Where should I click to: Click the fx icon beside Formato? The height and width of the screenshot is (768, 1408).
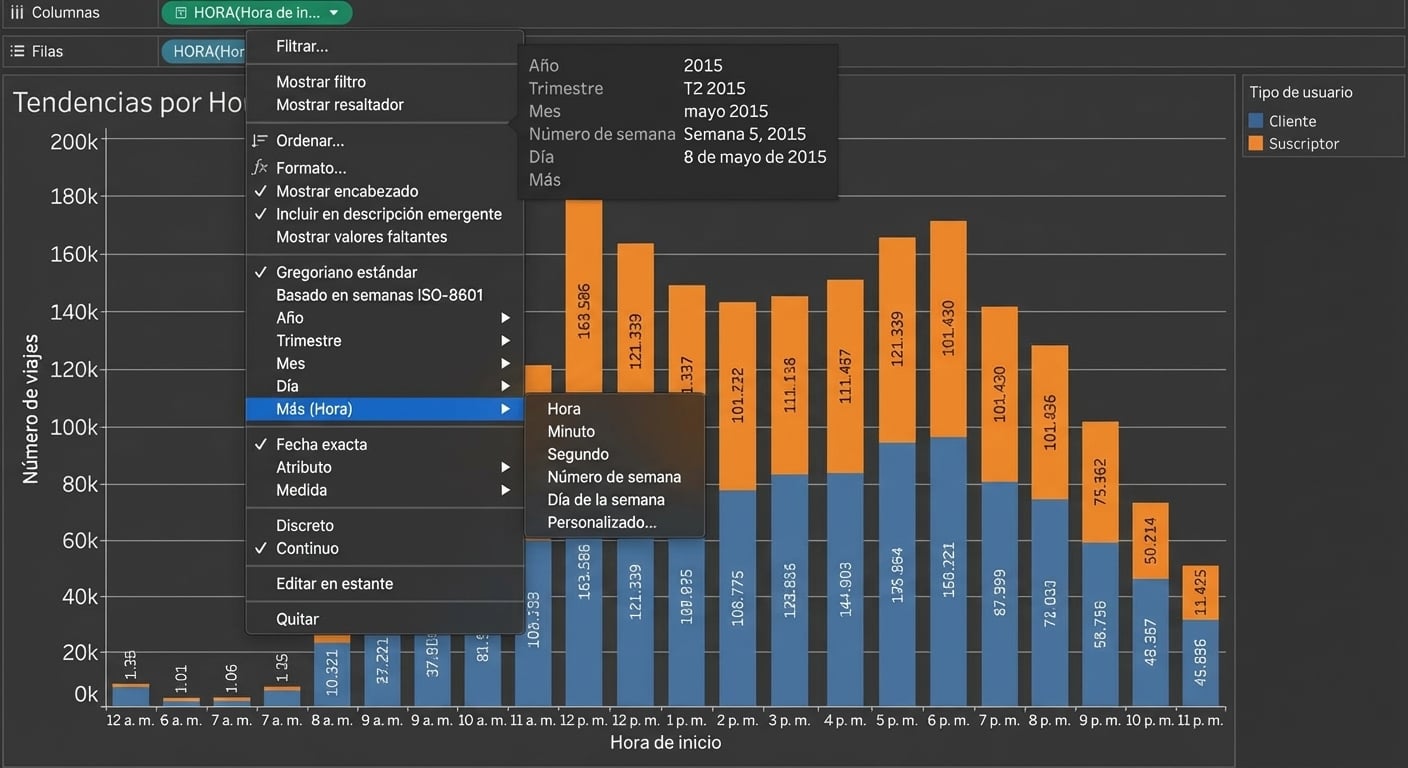pyautogui.click(x=259, y=167)
